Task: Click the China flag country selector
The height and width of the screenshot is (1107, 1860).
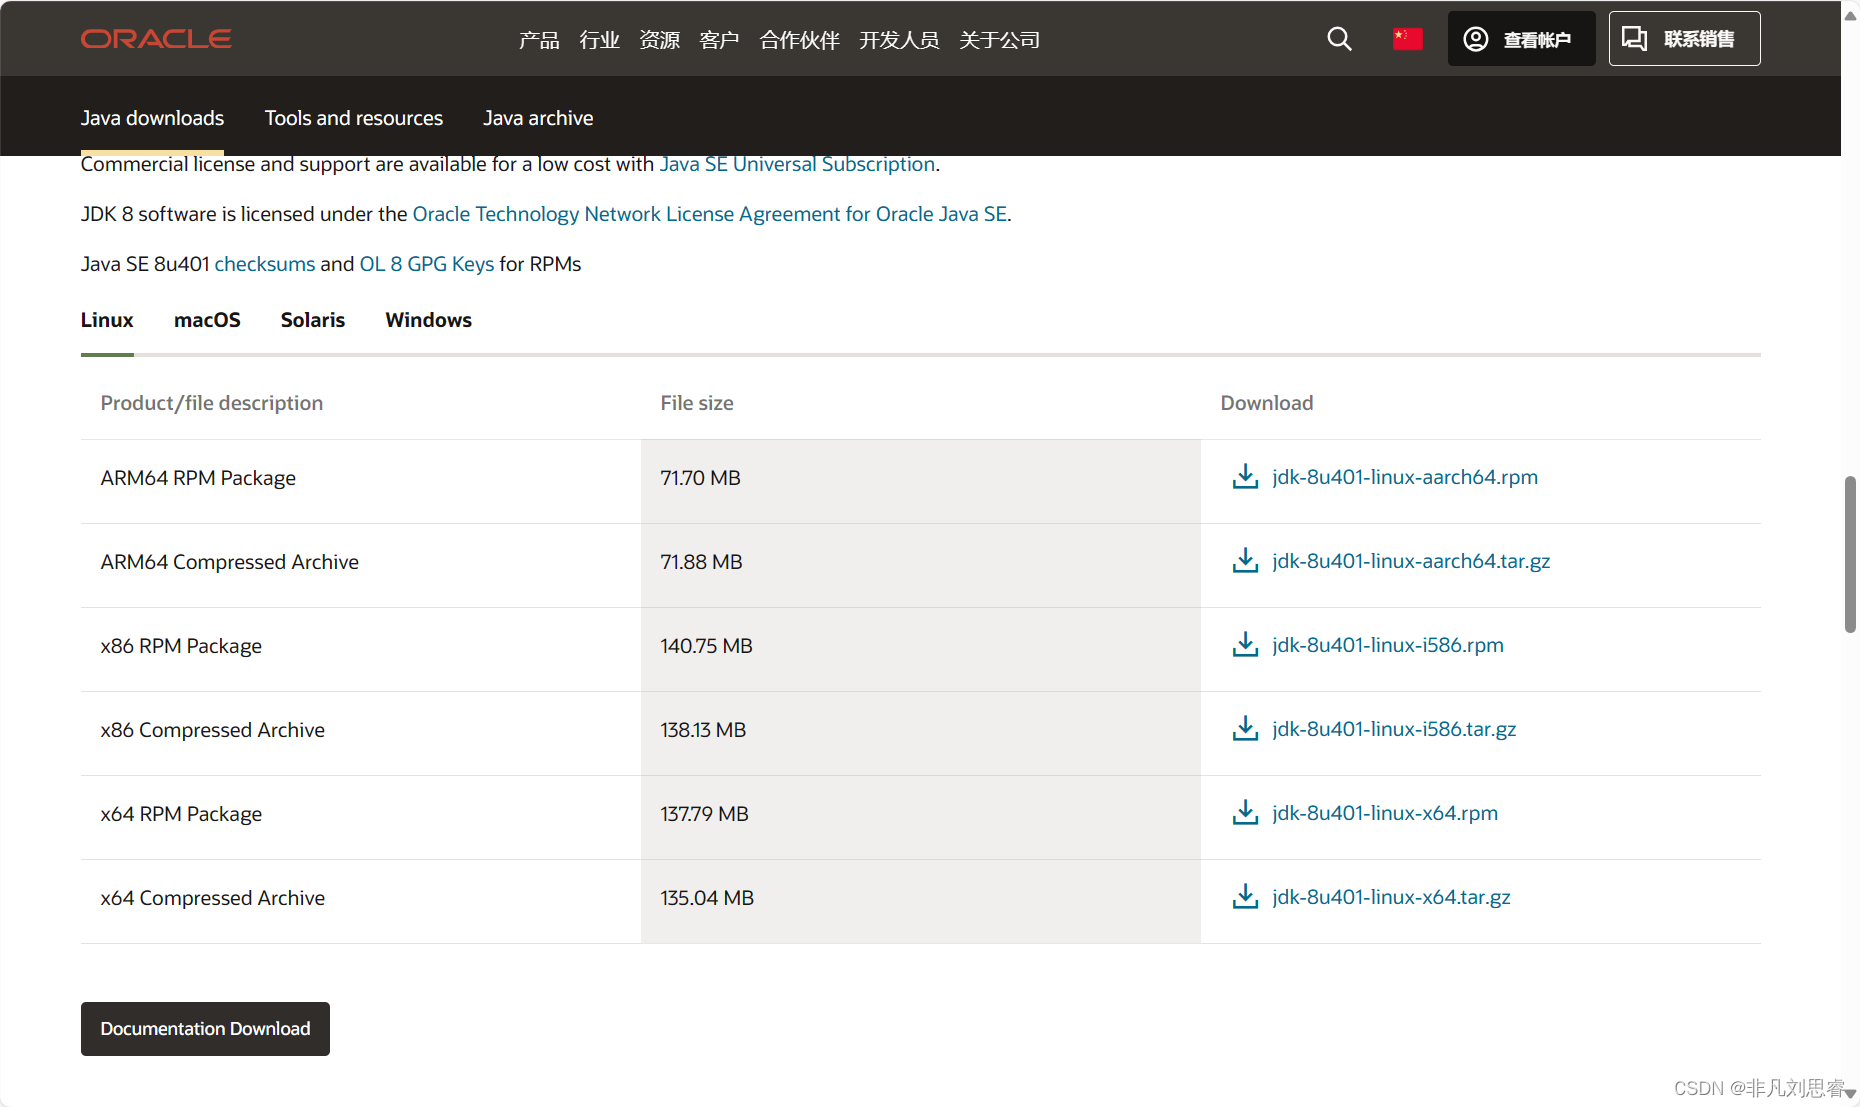Action: [1407, 39]
